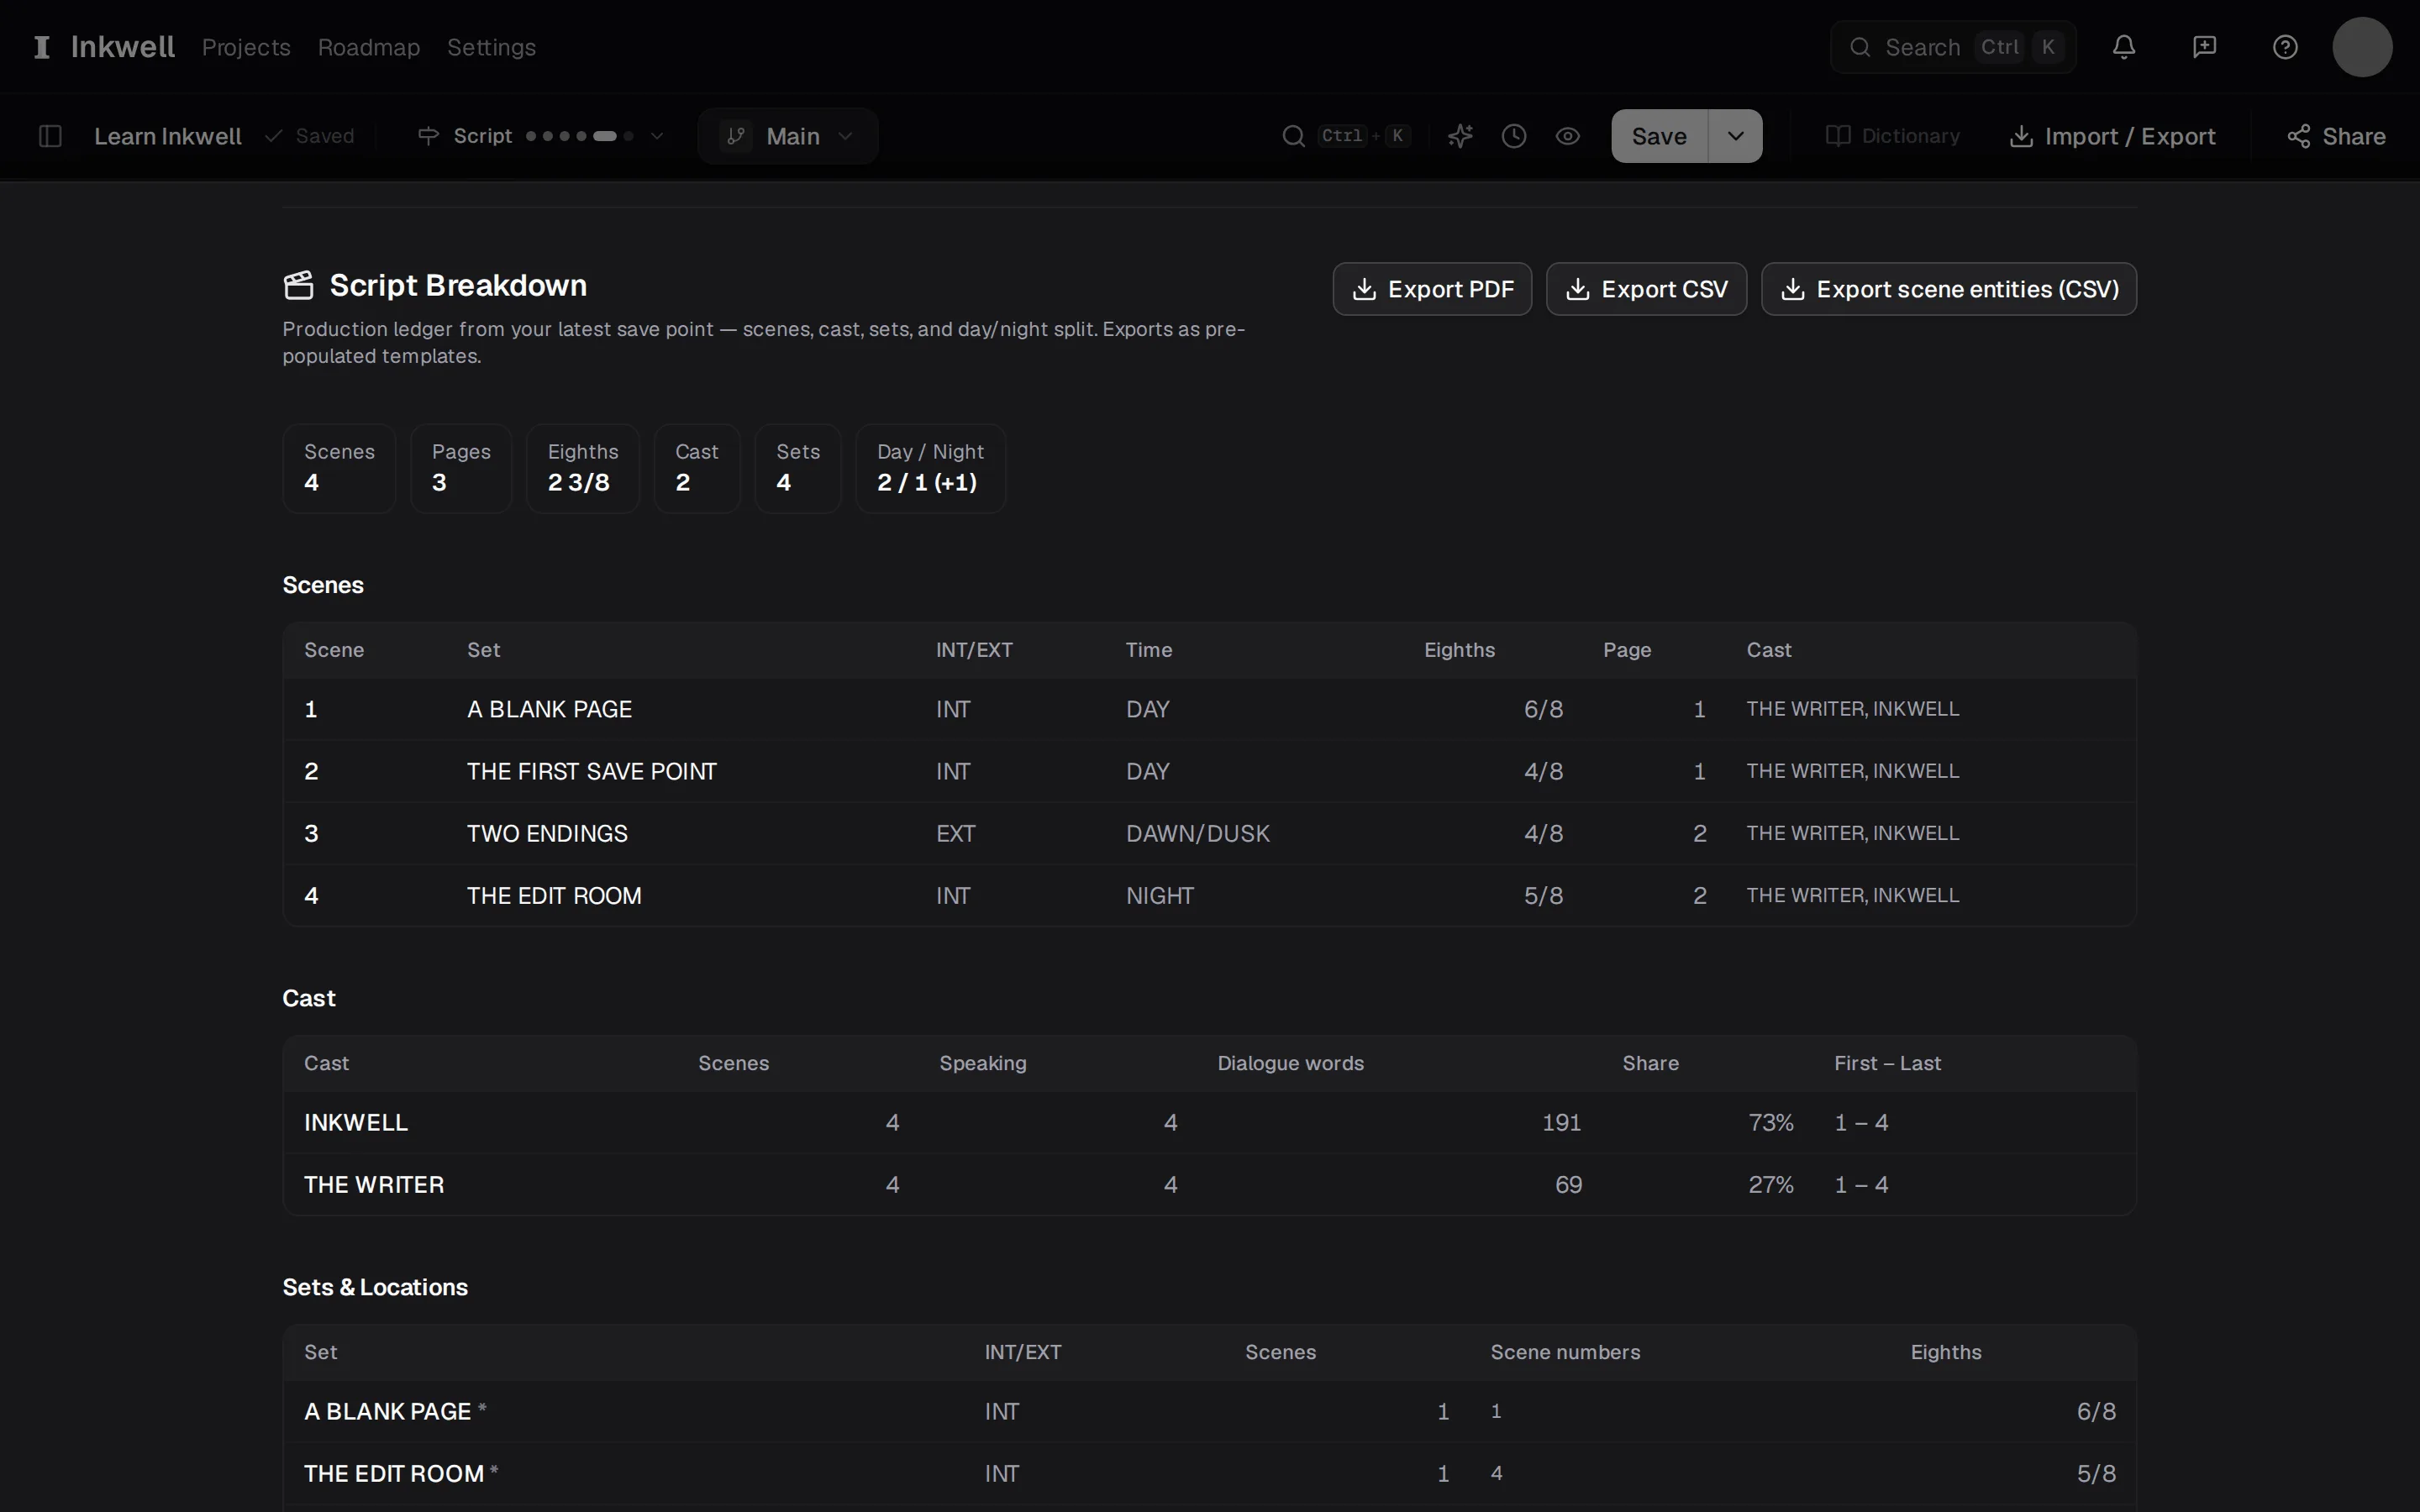Click the Day / Night card
2420x1512 pixels.
[930, 468]
